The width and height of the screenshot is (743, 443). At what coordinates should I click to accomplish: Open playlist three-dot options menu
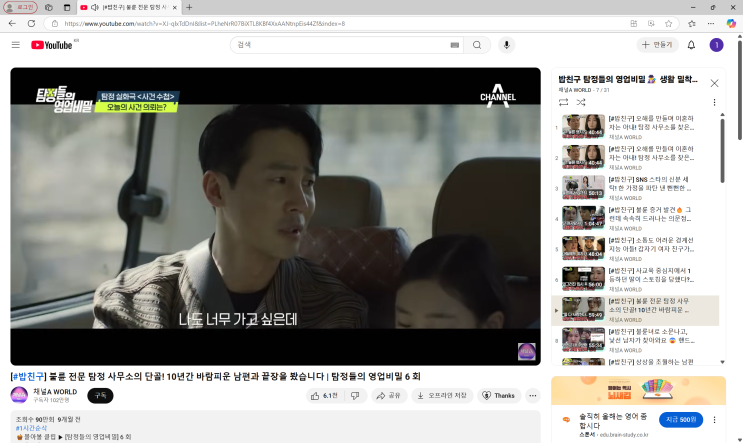pos(714,102)
